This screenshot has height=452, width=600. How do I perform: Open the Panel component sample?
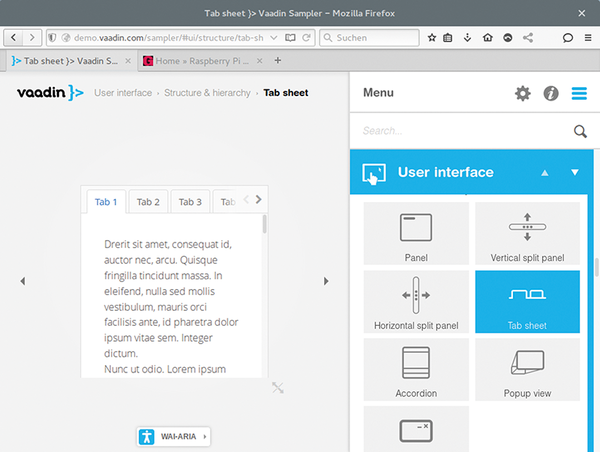416,235
